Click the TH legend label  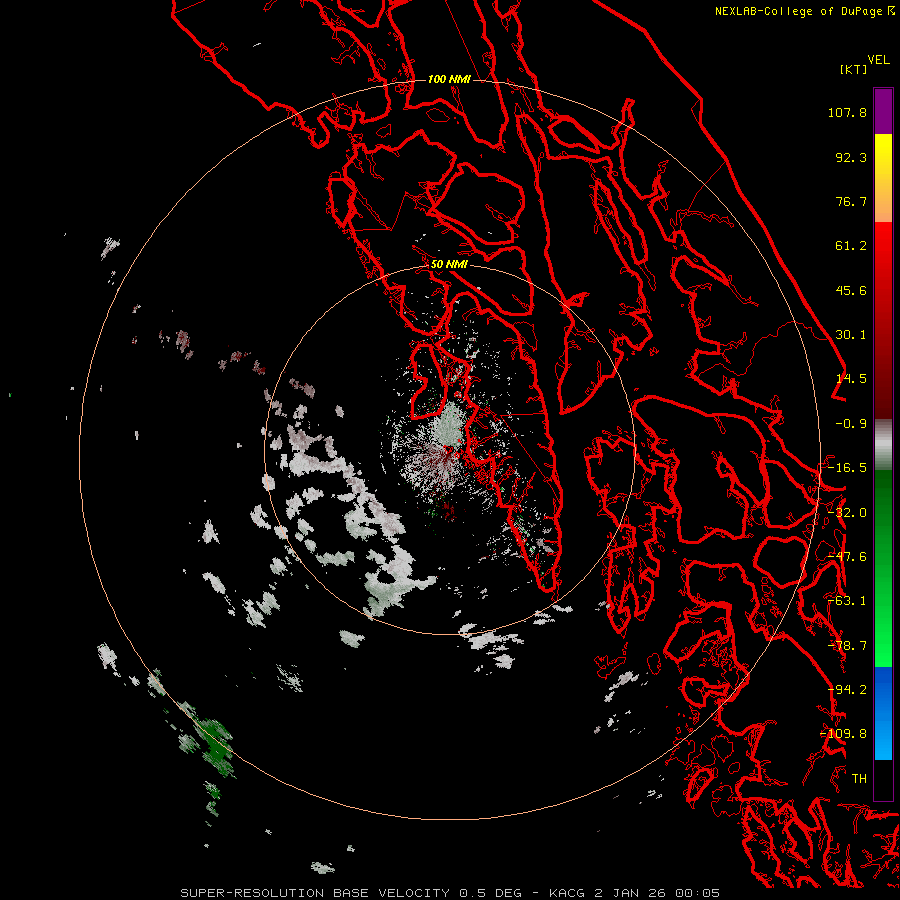click(859, 779)
